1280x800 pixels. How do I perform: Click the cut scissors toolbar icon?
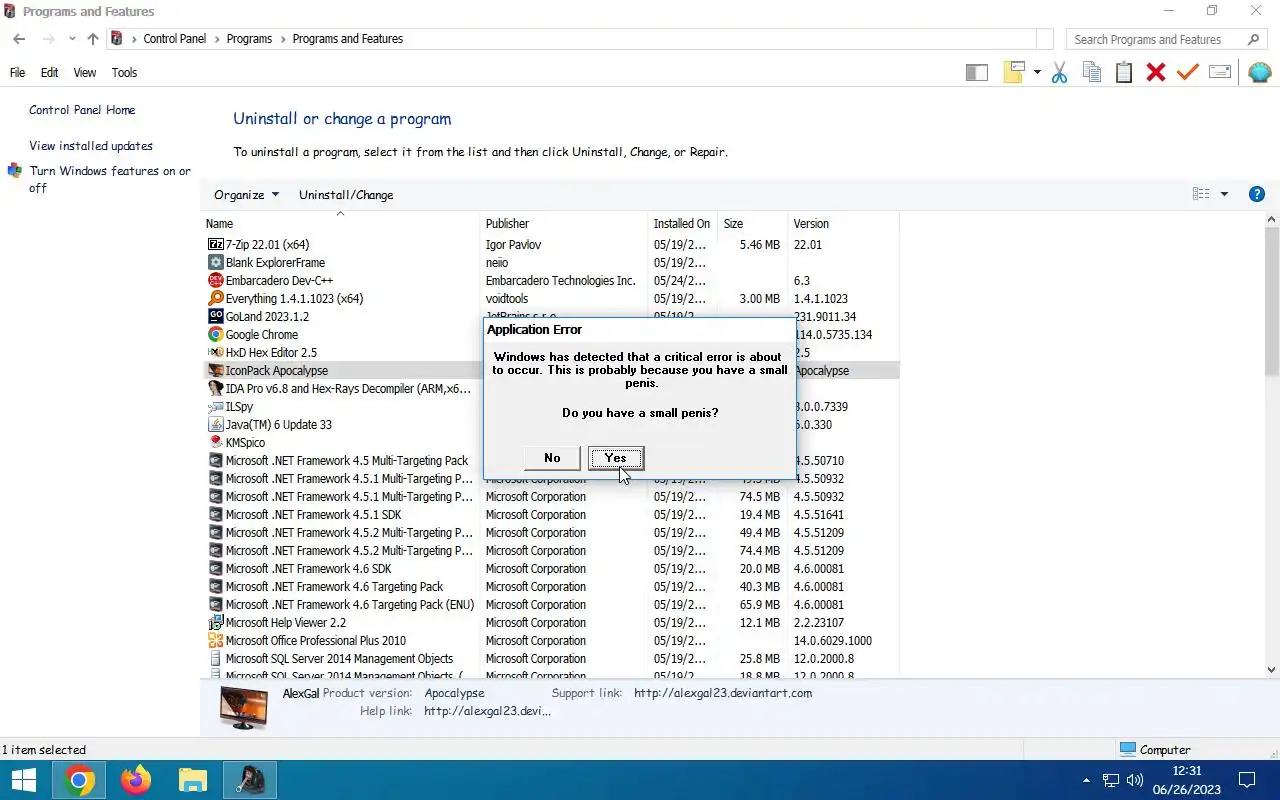pyautogui.click(x=1060, y=72)
